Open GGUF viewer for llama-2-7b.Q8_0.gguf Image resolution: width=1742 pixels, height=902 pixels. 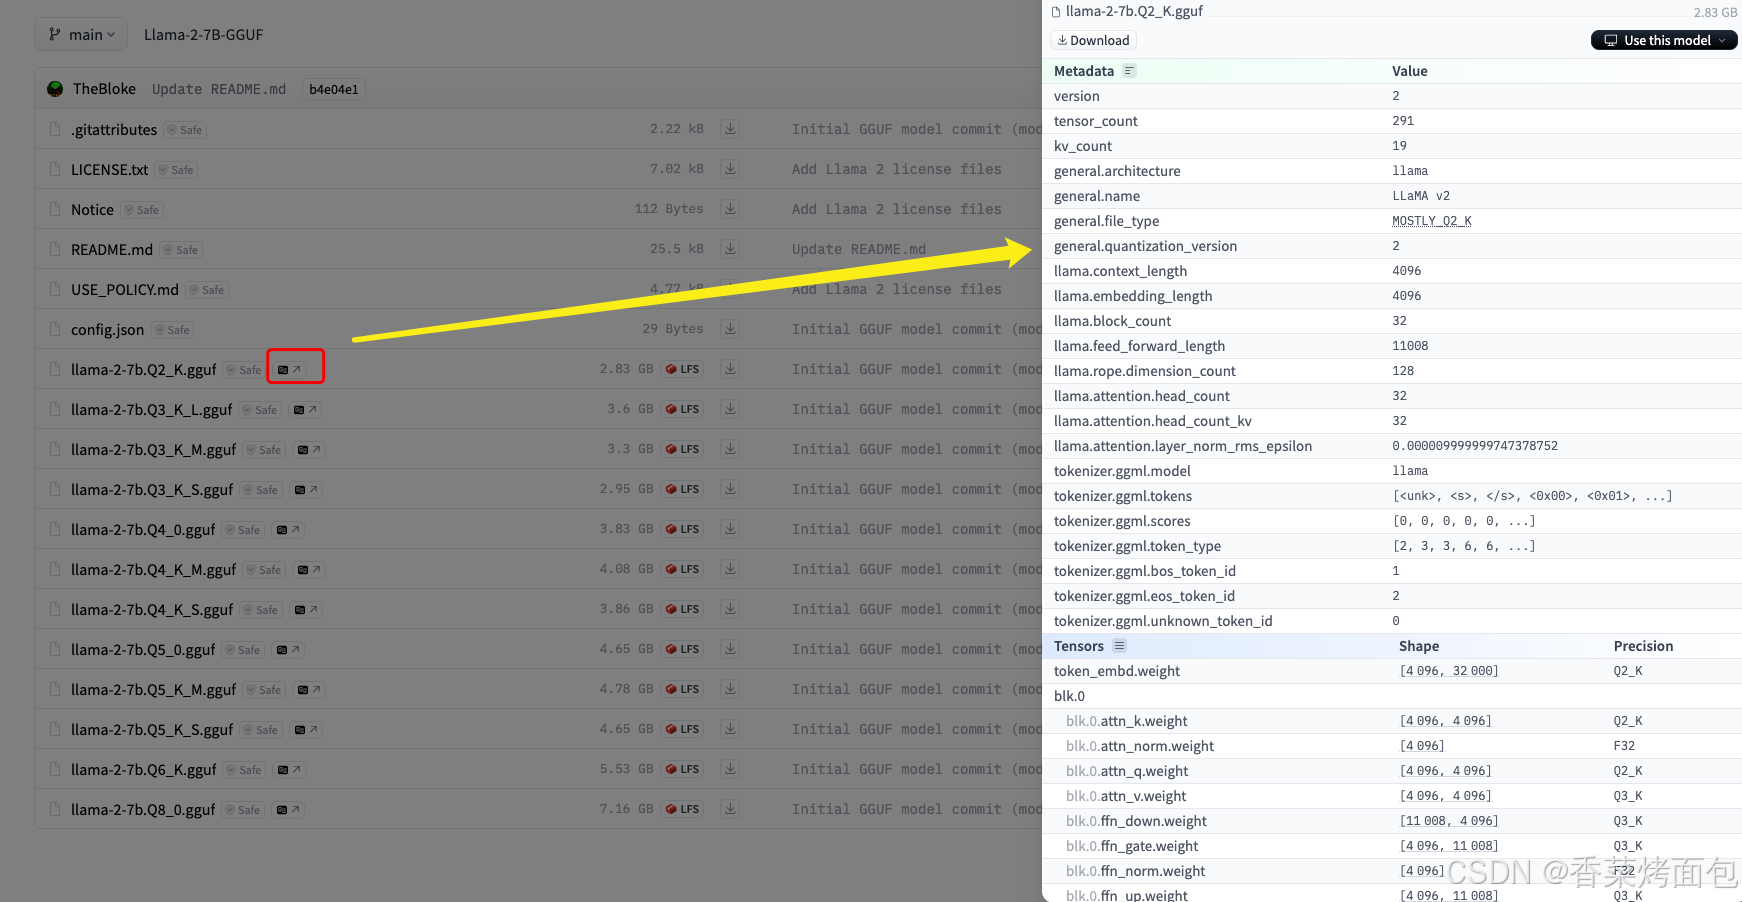click(288, 810)
